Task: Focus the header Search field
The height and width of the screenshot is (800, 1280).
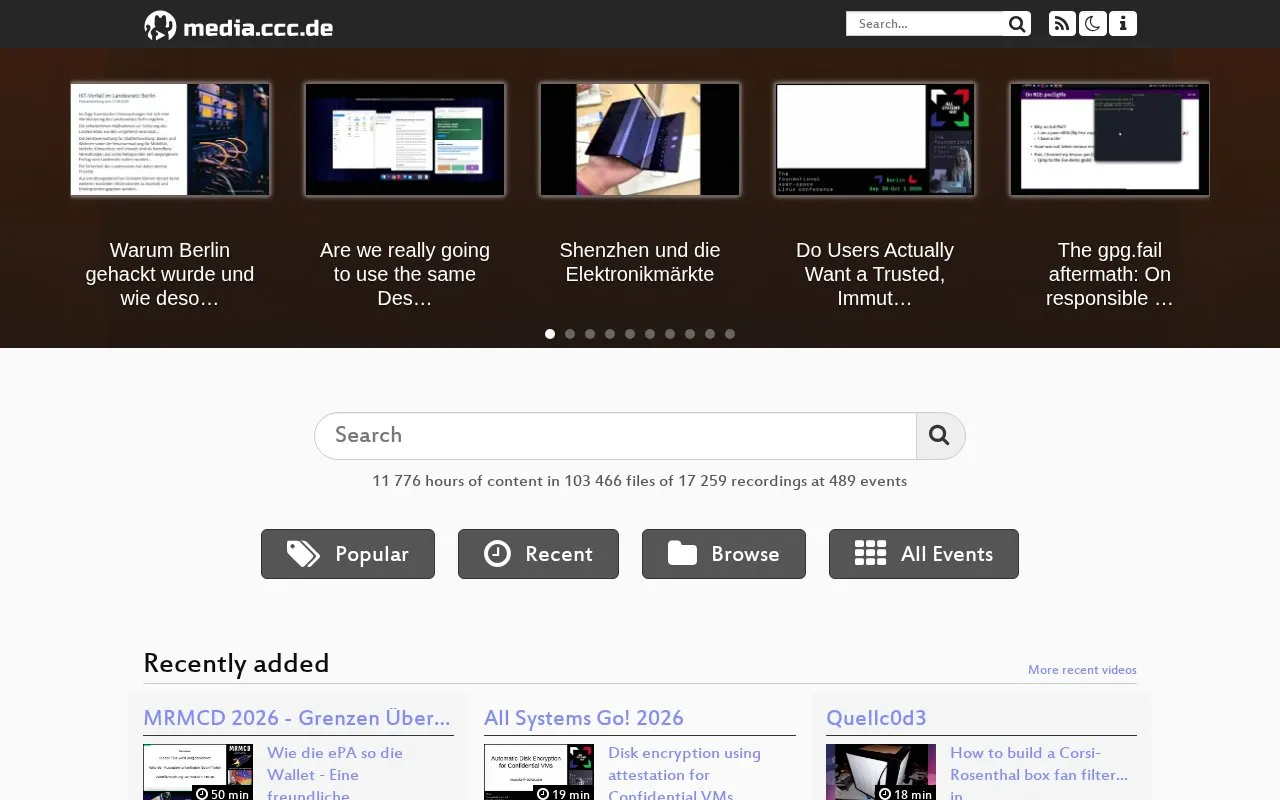Action: tap(925, 24)
